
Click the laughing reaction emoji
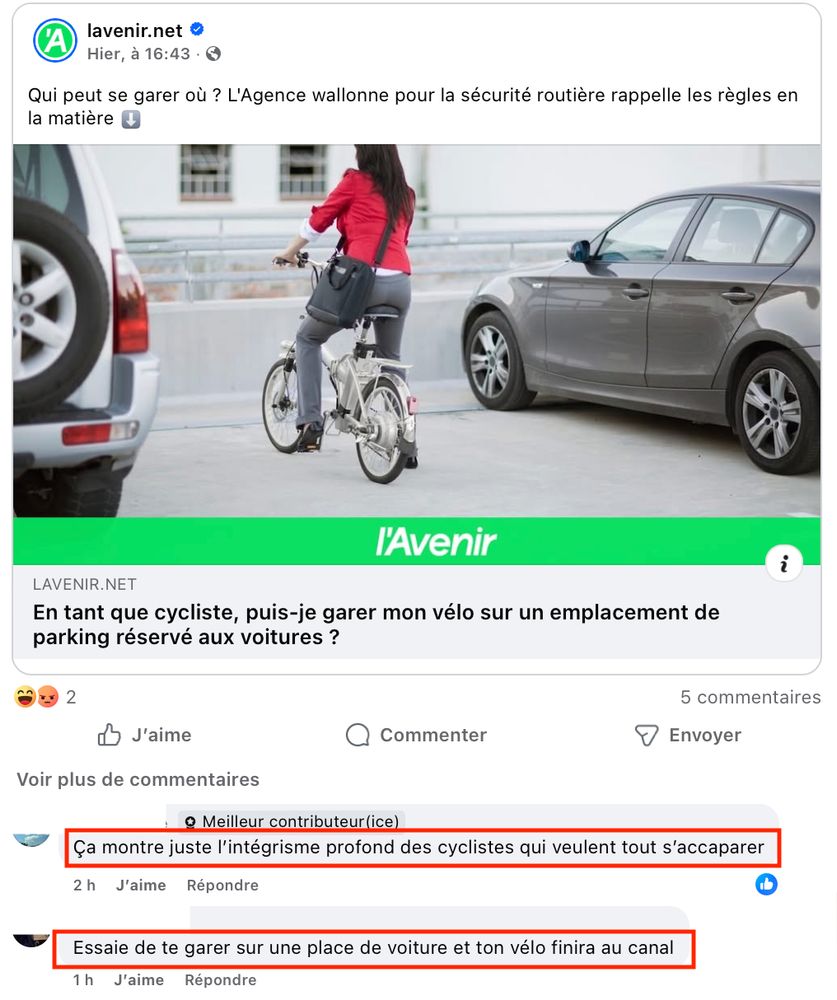(x=25, y=696)
